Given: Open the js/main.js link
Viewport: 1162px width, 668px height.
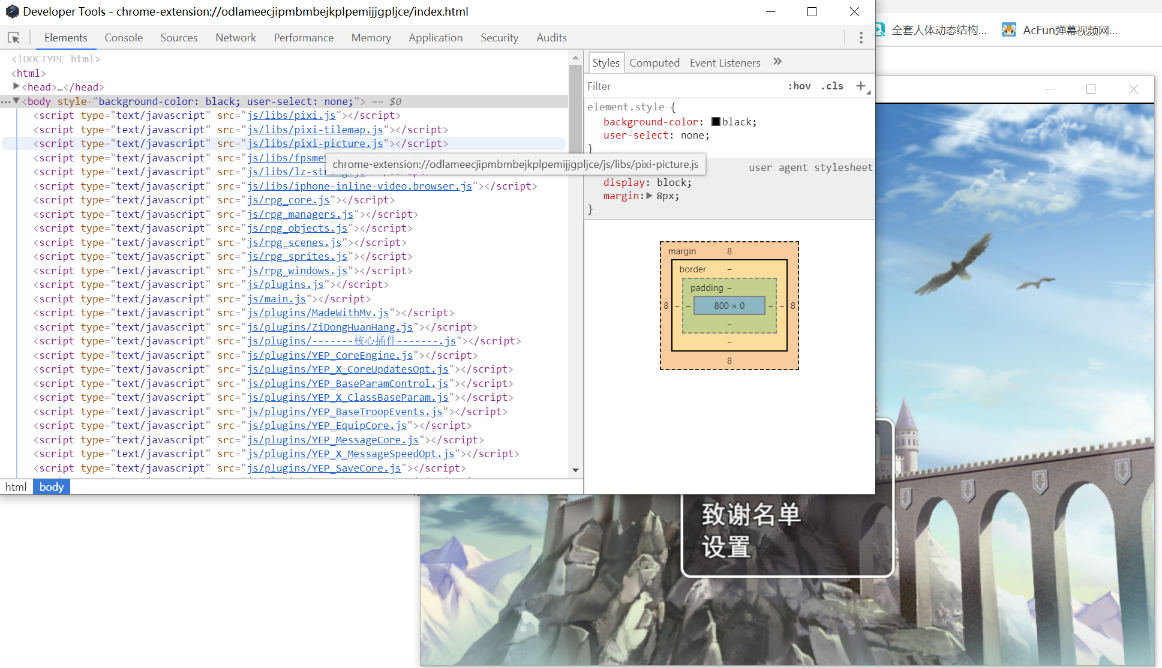Looking at the screenshot, I should [x=276, y=299].
